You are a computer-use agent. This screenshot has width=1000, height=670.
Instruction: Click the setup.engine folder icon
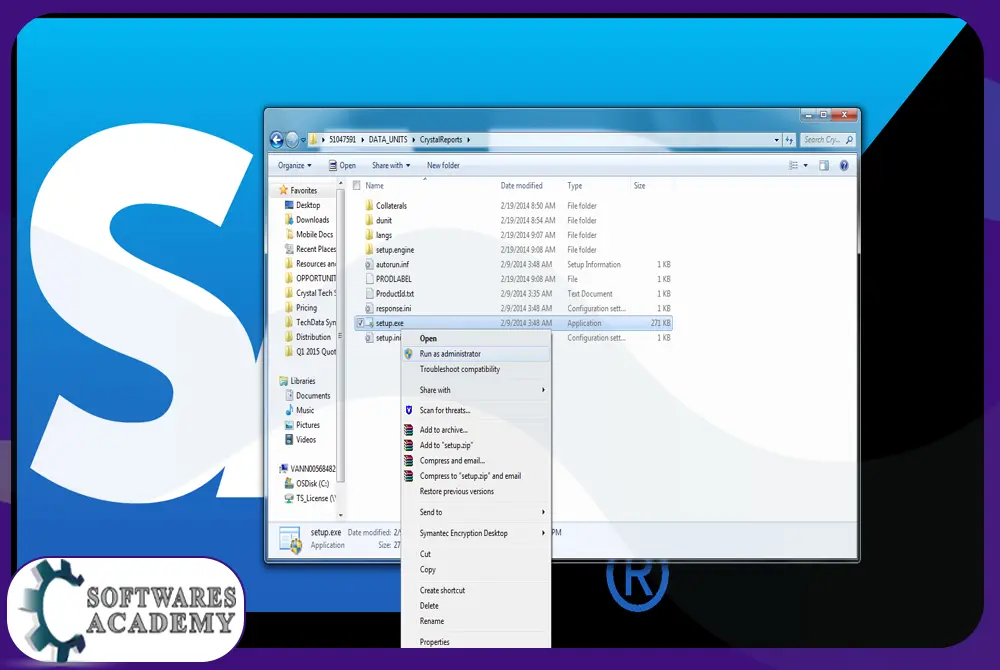coord(369,249)
